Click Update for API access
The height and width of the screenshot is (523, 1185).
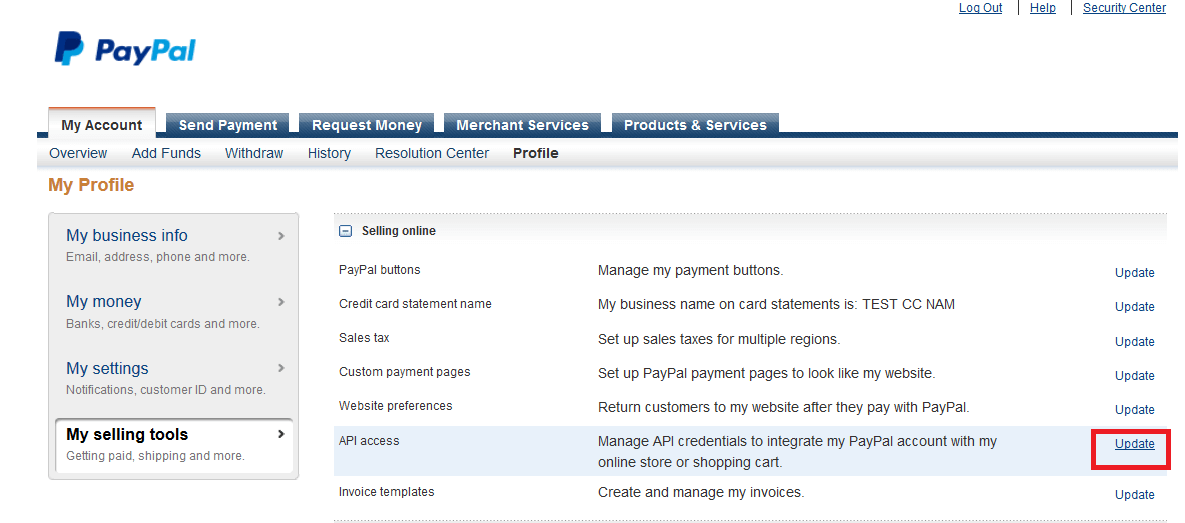click(1134, 444)
